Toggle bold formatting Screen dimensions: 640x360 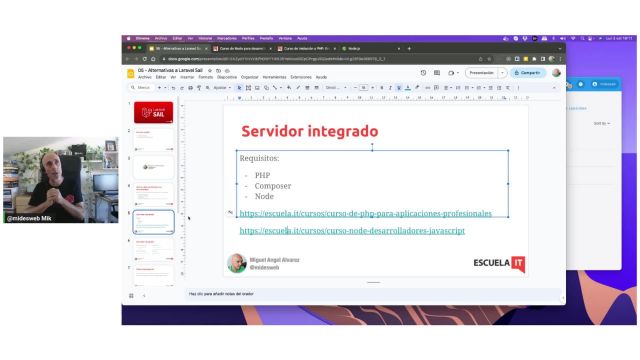(x=382, y=88)
